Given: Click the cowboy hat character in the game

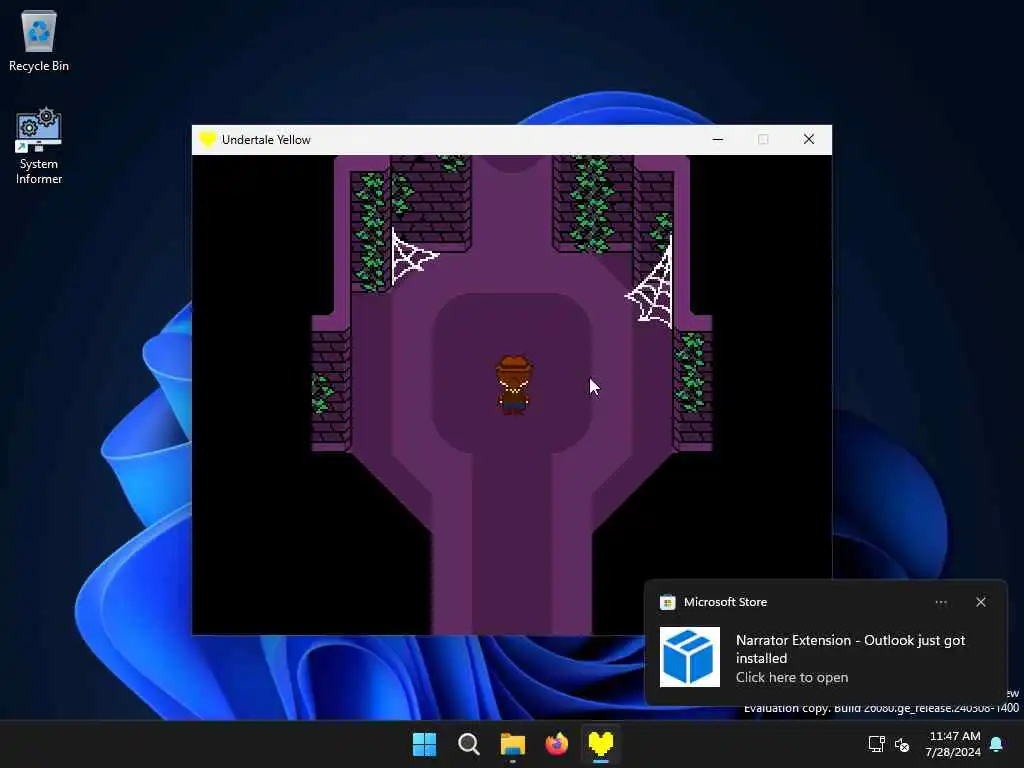Looking at the screenshot, I should 514,385.
